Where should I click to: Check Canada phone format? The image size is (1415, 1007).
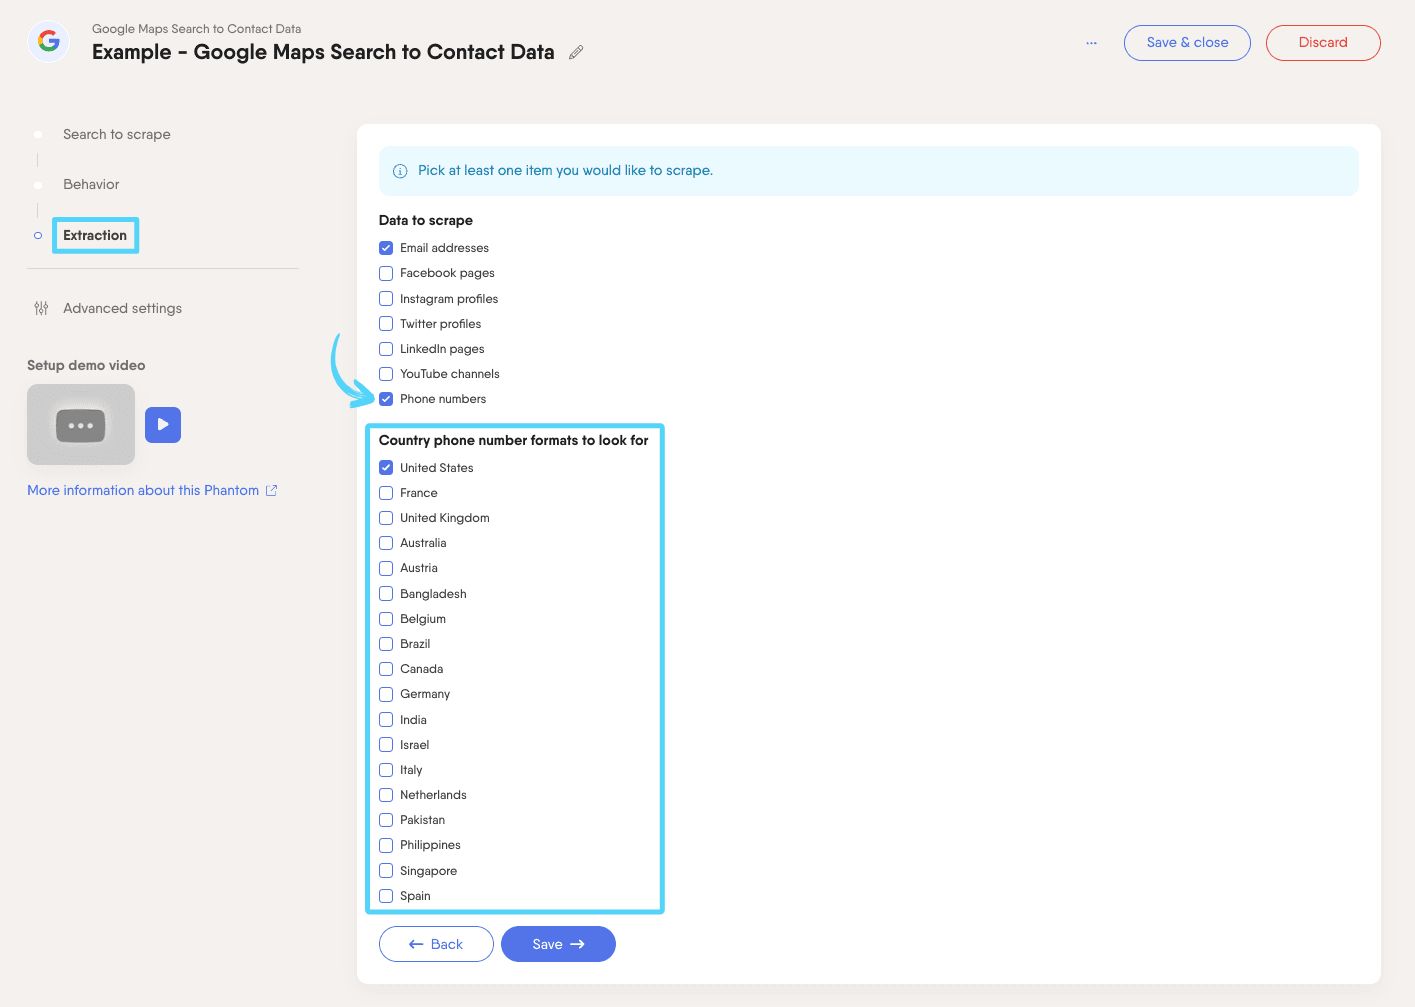[386, 669]
